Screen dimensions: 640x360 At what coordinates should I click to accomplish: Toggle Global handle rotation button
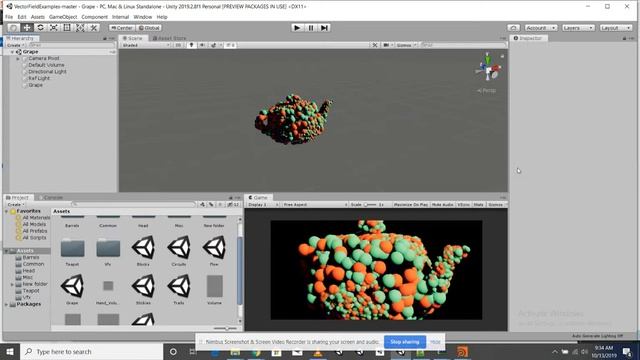point(149,28)
